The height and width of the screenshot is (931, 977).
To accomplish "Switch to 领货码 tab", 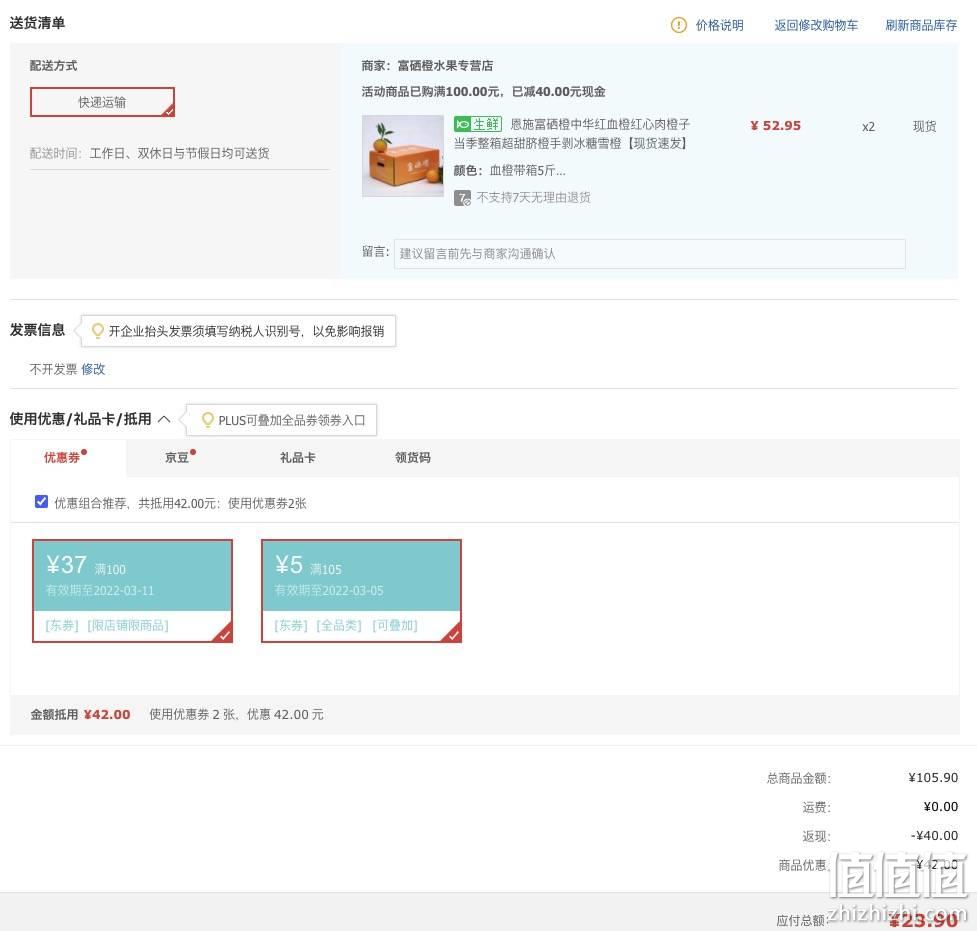I will coord(412,457).
